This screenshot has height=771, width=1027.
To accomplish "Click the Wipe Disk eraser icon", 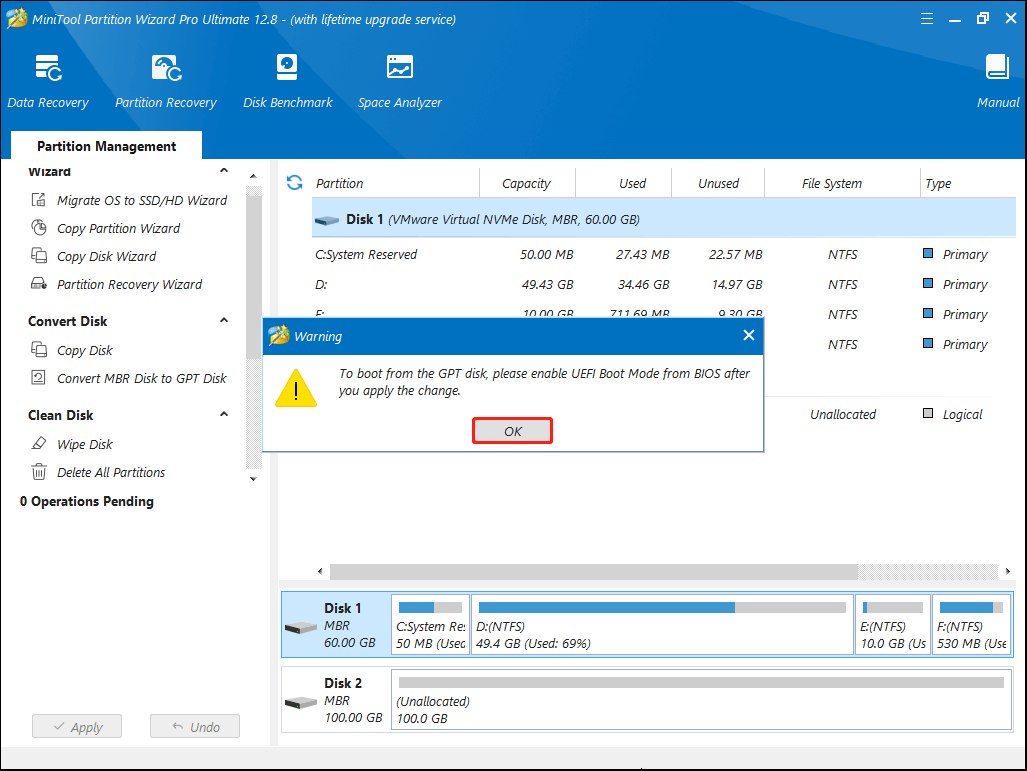I will pos(39,443).
